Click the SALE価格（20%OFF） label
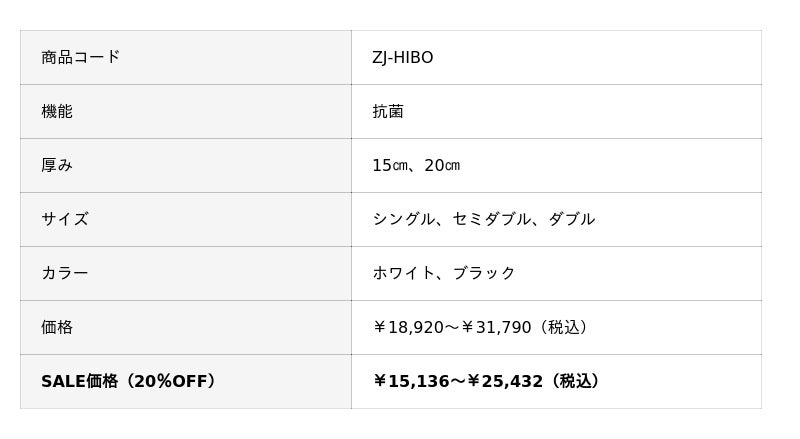Screen dimensions: 800x439 [x=129, y=381]
